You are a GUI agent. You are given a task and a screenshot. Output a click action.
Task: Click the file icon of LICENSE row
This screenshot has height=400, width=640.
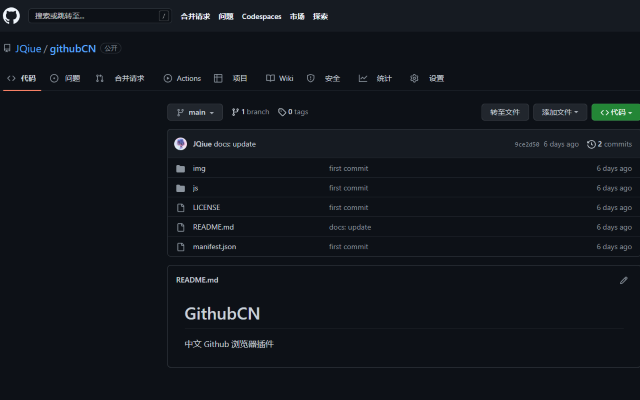(180, 208)
